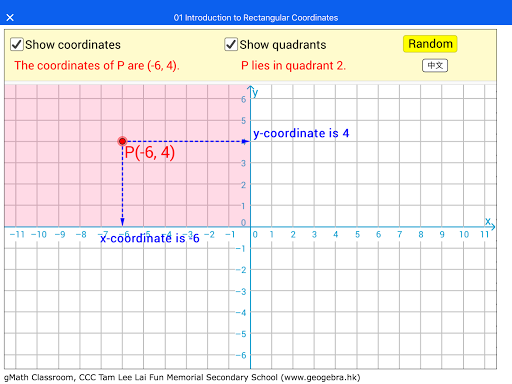Click the arrowhead where dashed line meets y-axis
Viewport: 512px width, 384px height.
pyautogui.click(x=245, y=142)
